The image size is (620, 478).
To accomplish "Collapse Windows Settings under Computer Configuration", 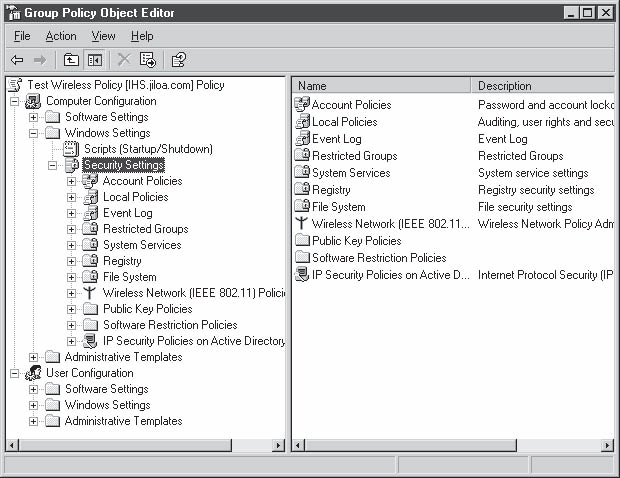I will pyautogui.click(x=34, y=133).
